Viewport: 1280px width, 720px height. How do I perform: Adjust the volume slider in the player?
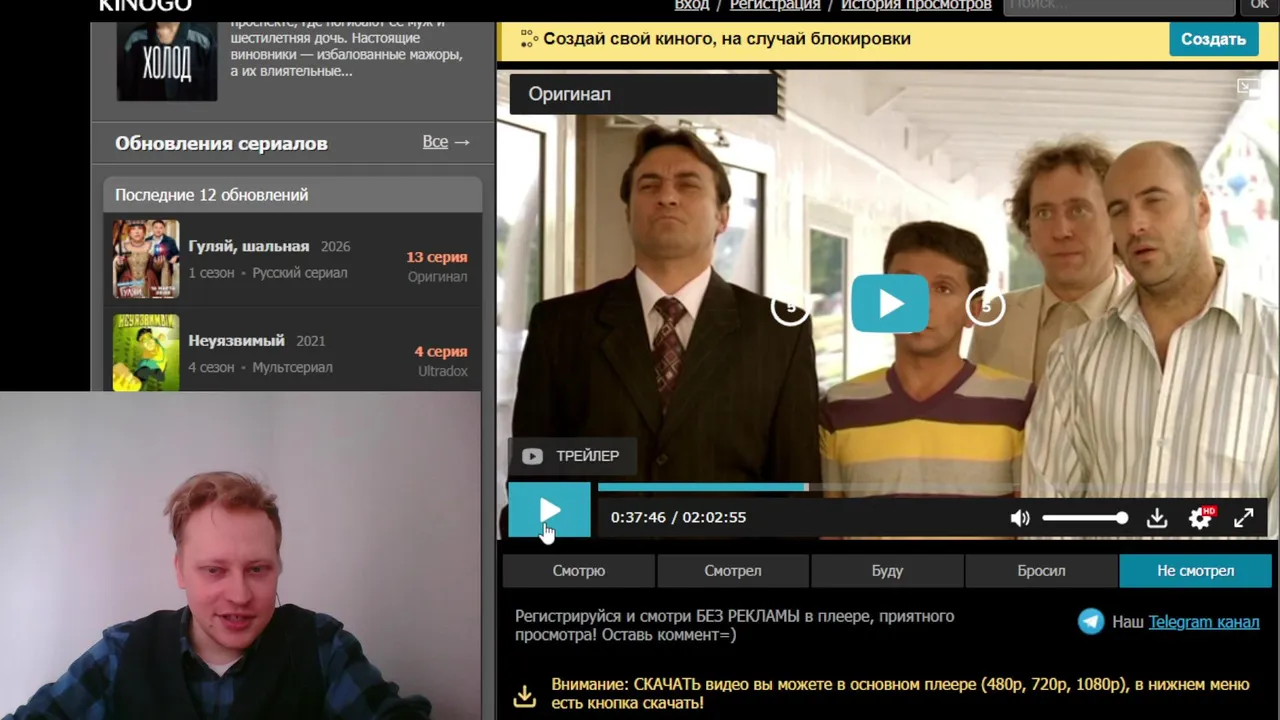coord(1085,518)
